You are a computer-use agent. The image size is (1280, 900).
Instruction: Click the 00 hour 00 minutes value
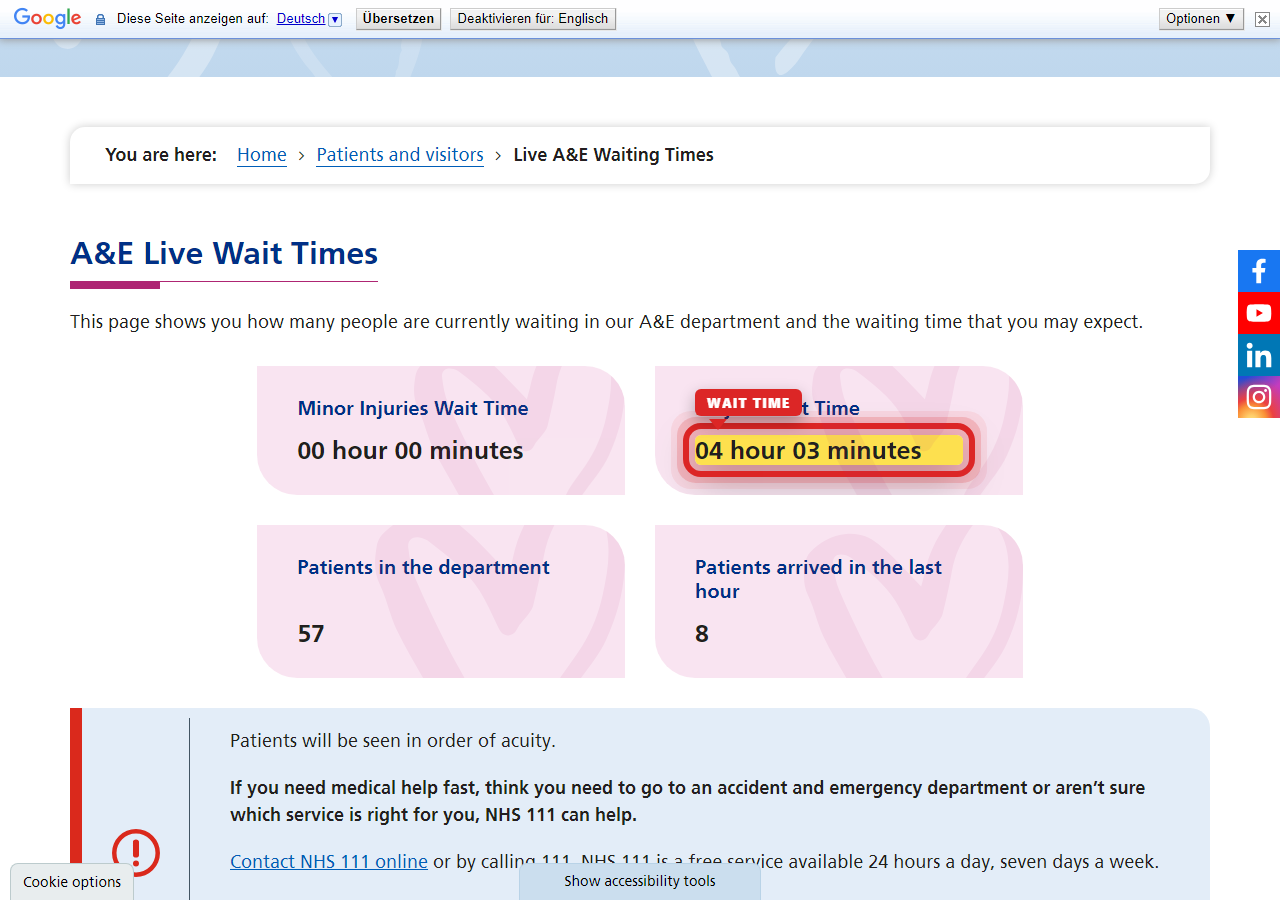click(410, 450)
